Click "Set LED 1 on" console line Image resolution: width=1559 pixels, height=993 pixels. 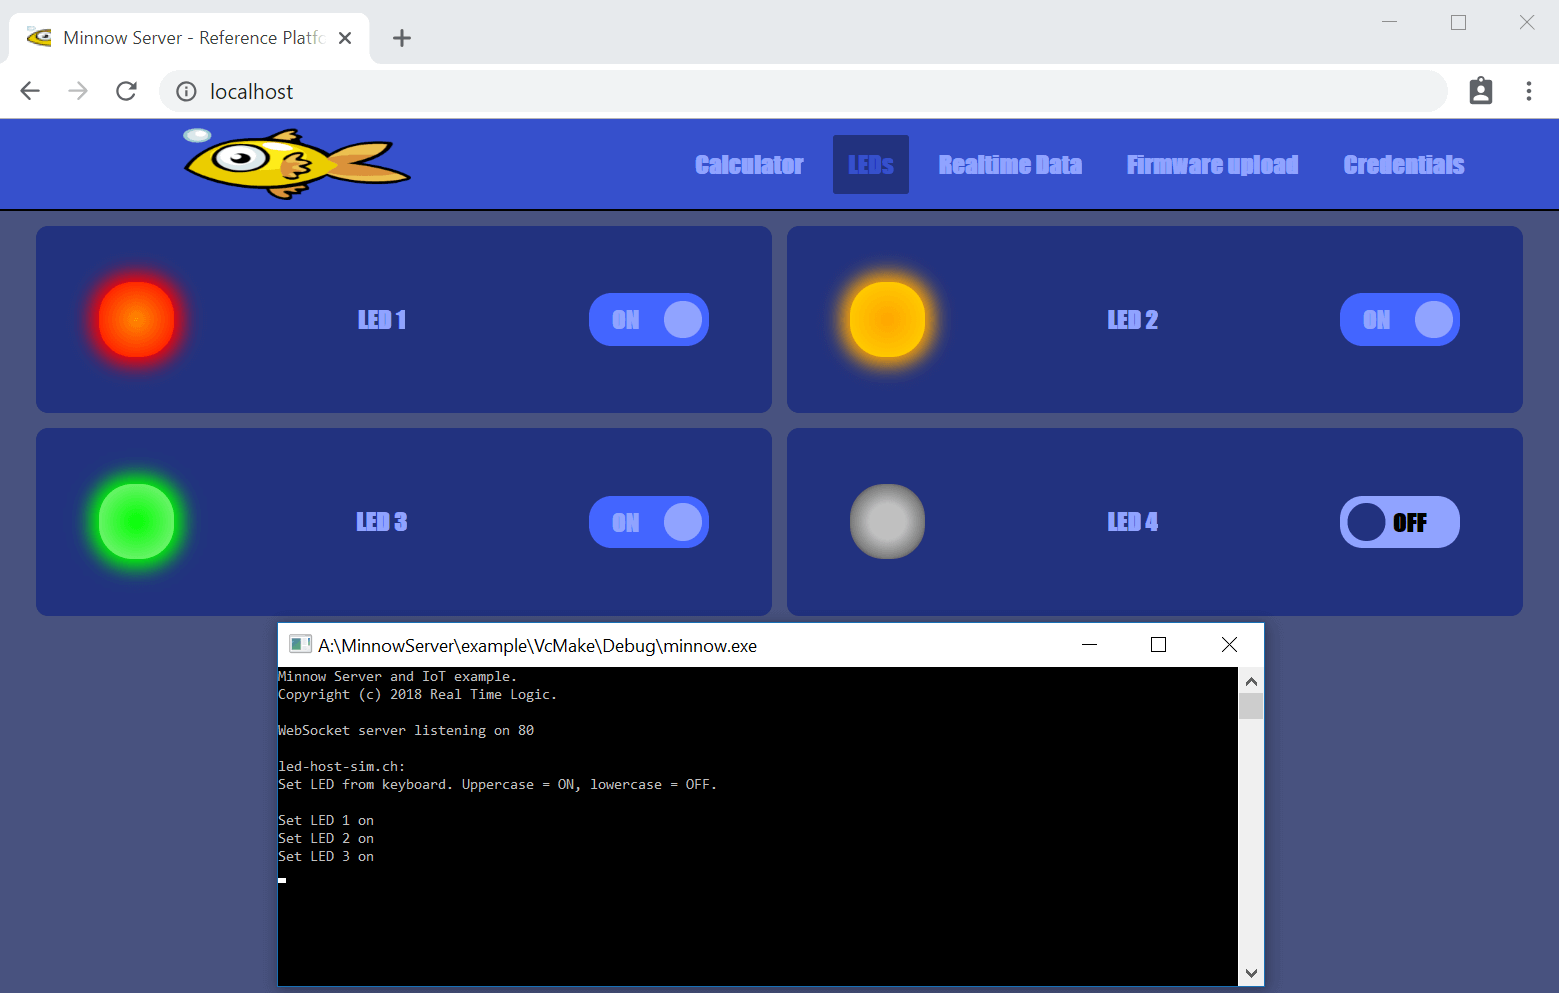326,821
